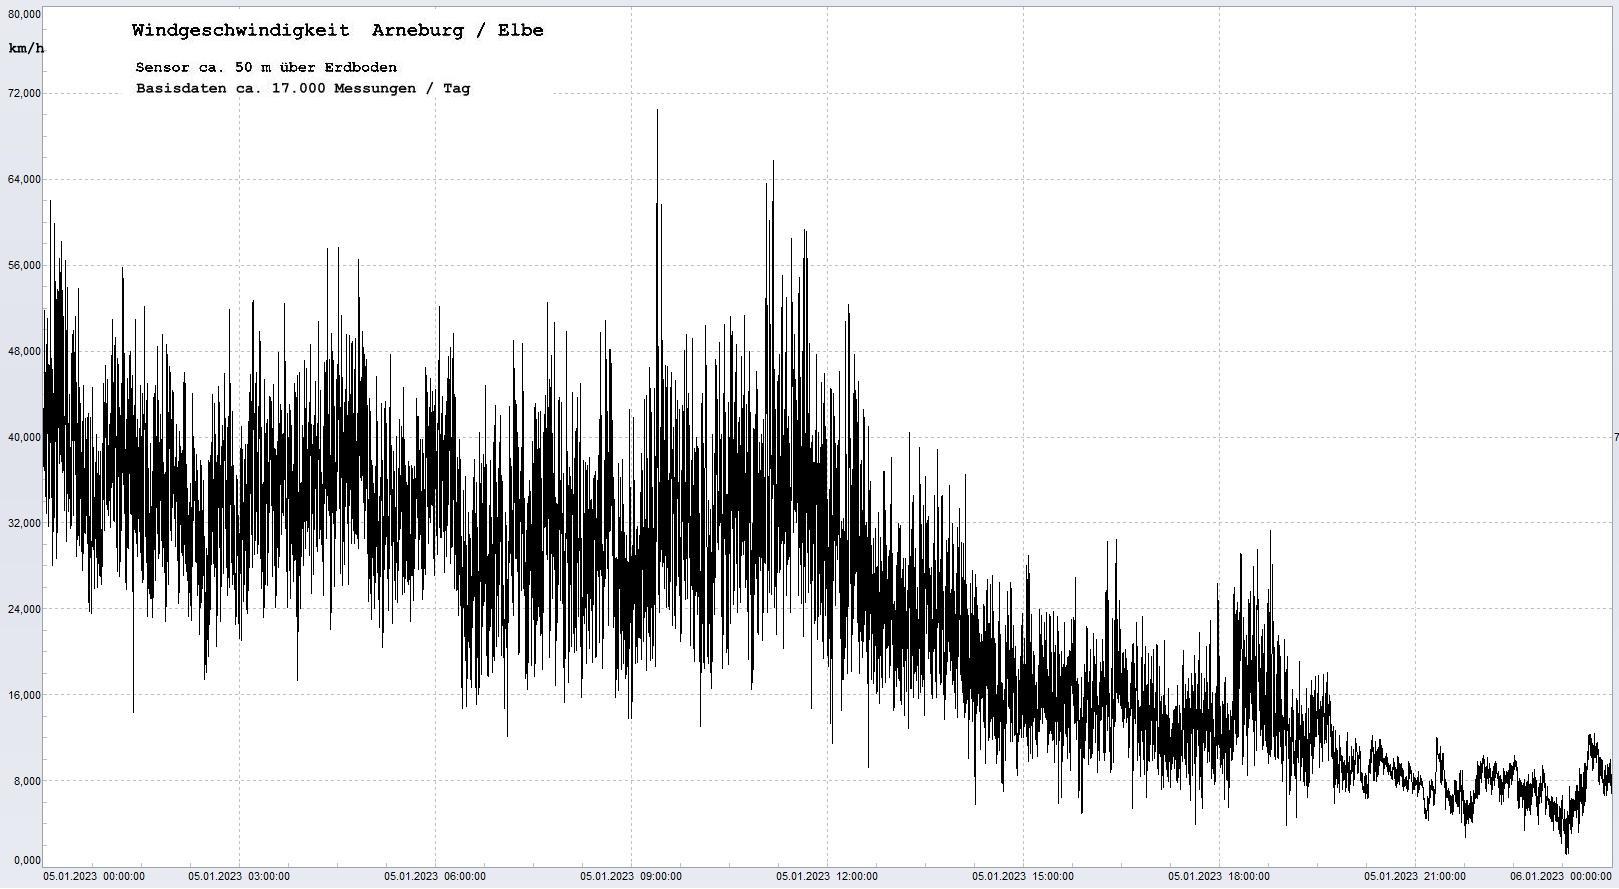Click the 56,000 y-axis label
Viewport: 1619px width, 889px height.
click(25, 265)
